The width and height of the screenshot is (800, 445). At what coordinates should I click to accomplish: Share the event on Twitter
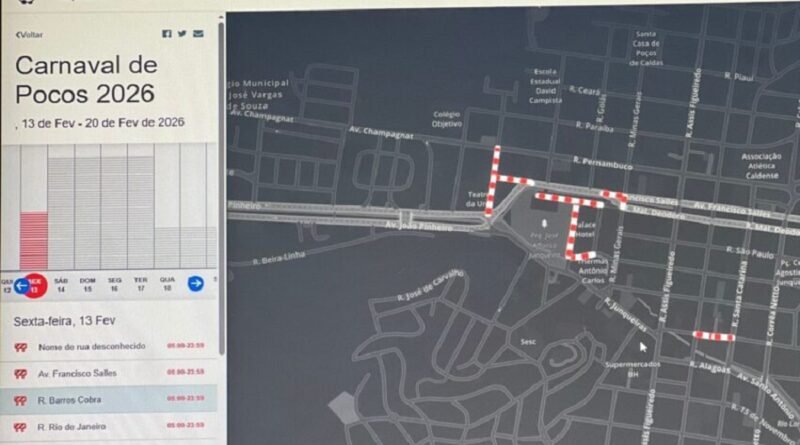pos(182,34)
